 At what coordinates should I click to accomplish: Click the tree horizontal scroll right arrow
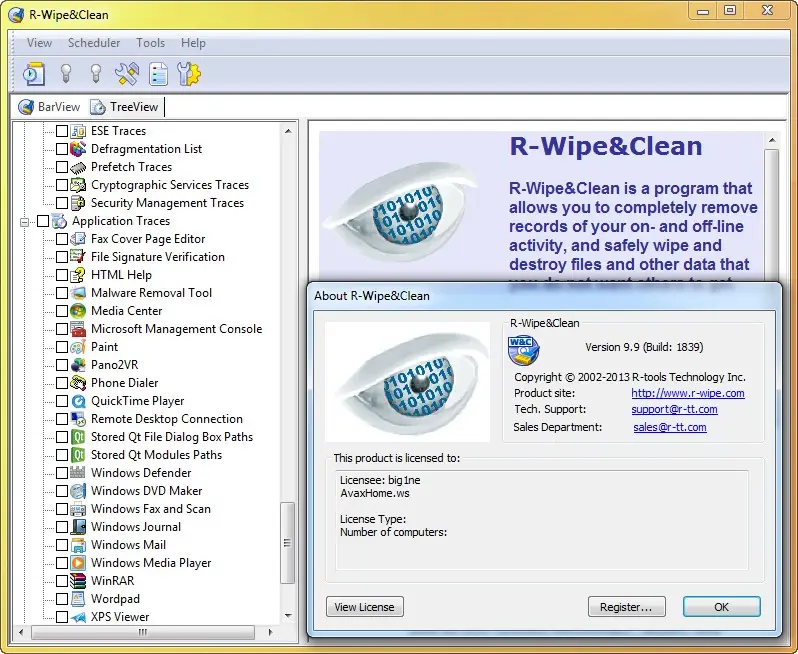coord(270,632)
